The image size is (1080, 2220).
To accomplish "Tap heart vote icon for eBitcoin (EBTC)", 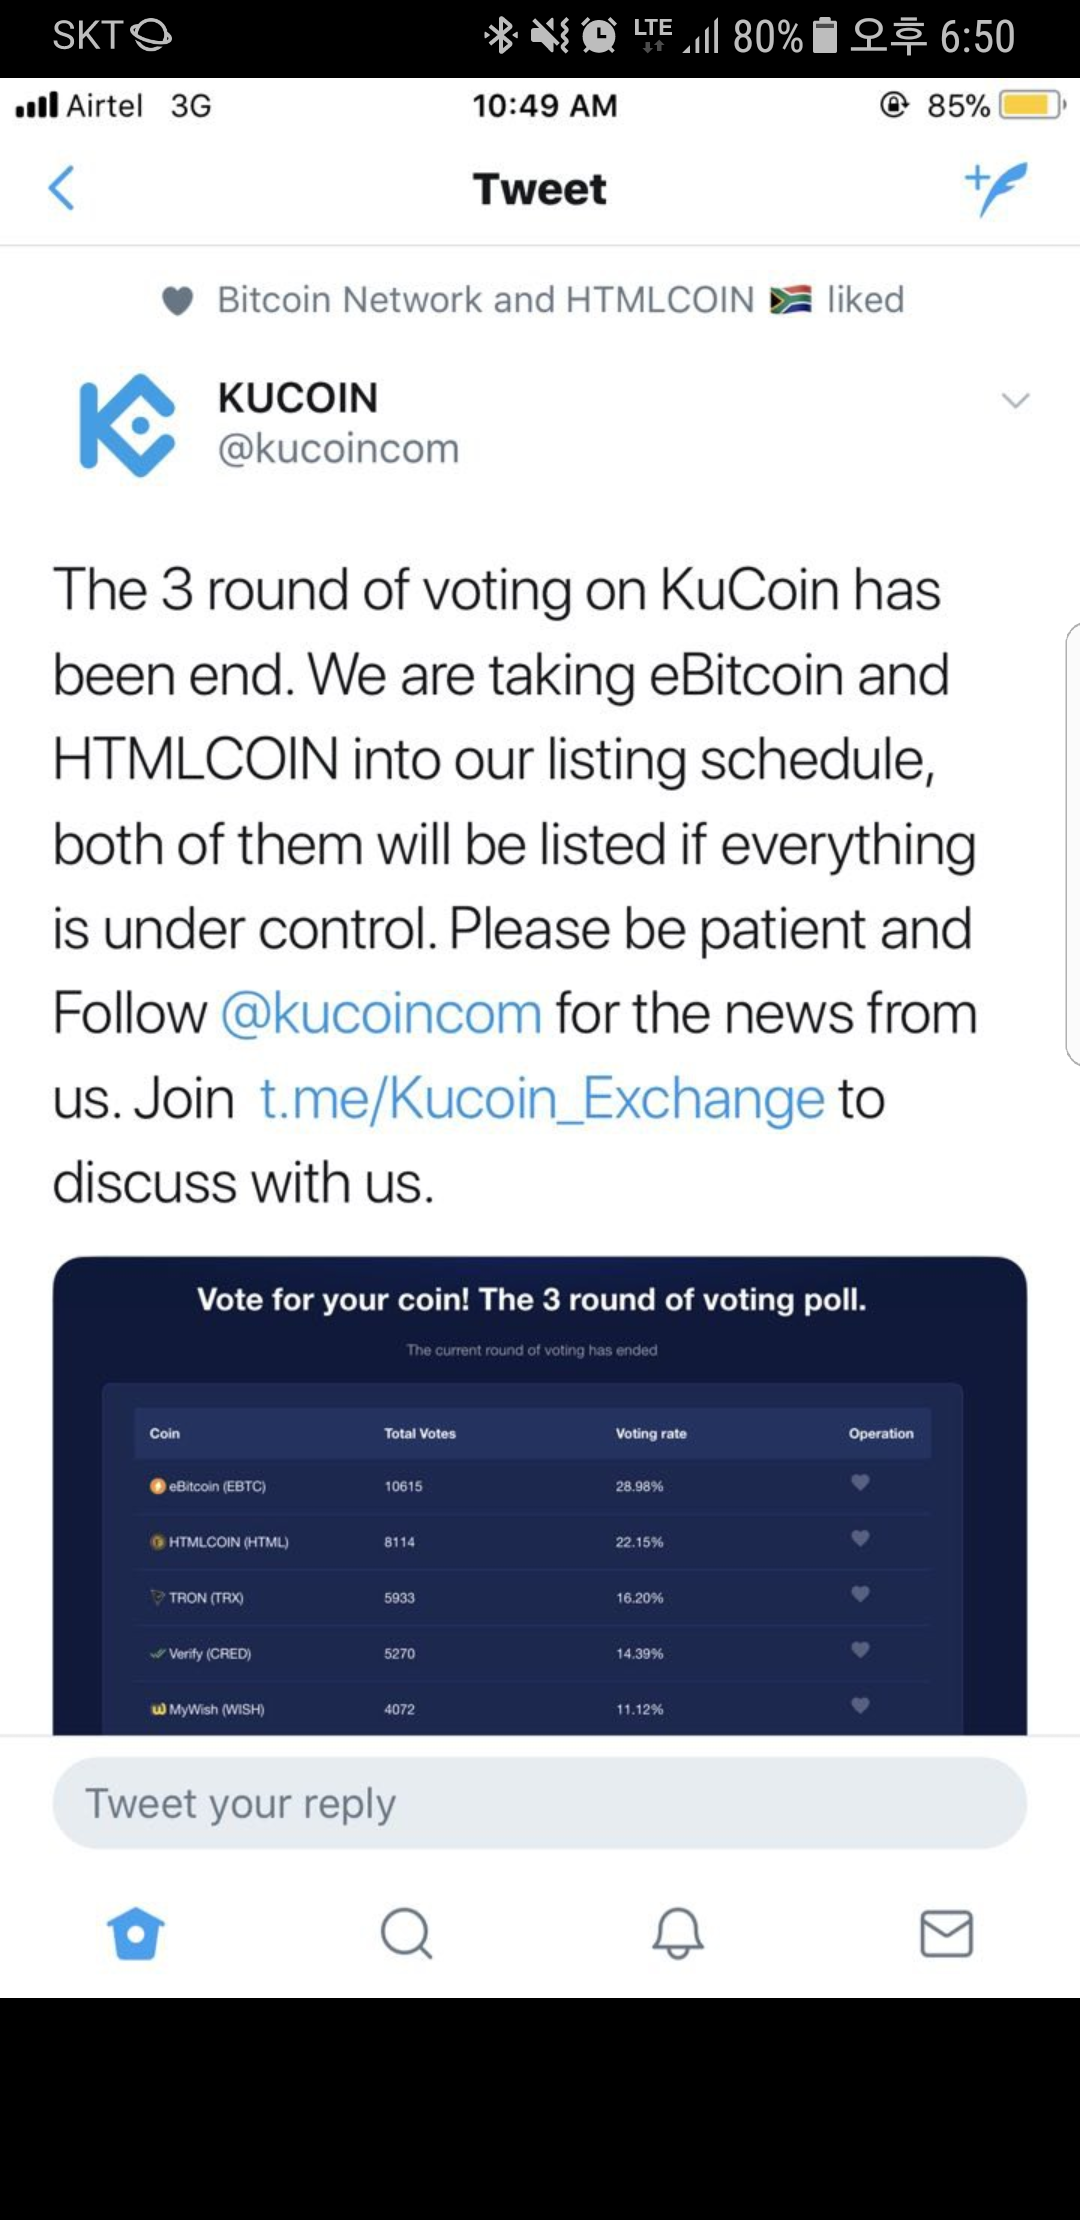I will click(860, 1483).
